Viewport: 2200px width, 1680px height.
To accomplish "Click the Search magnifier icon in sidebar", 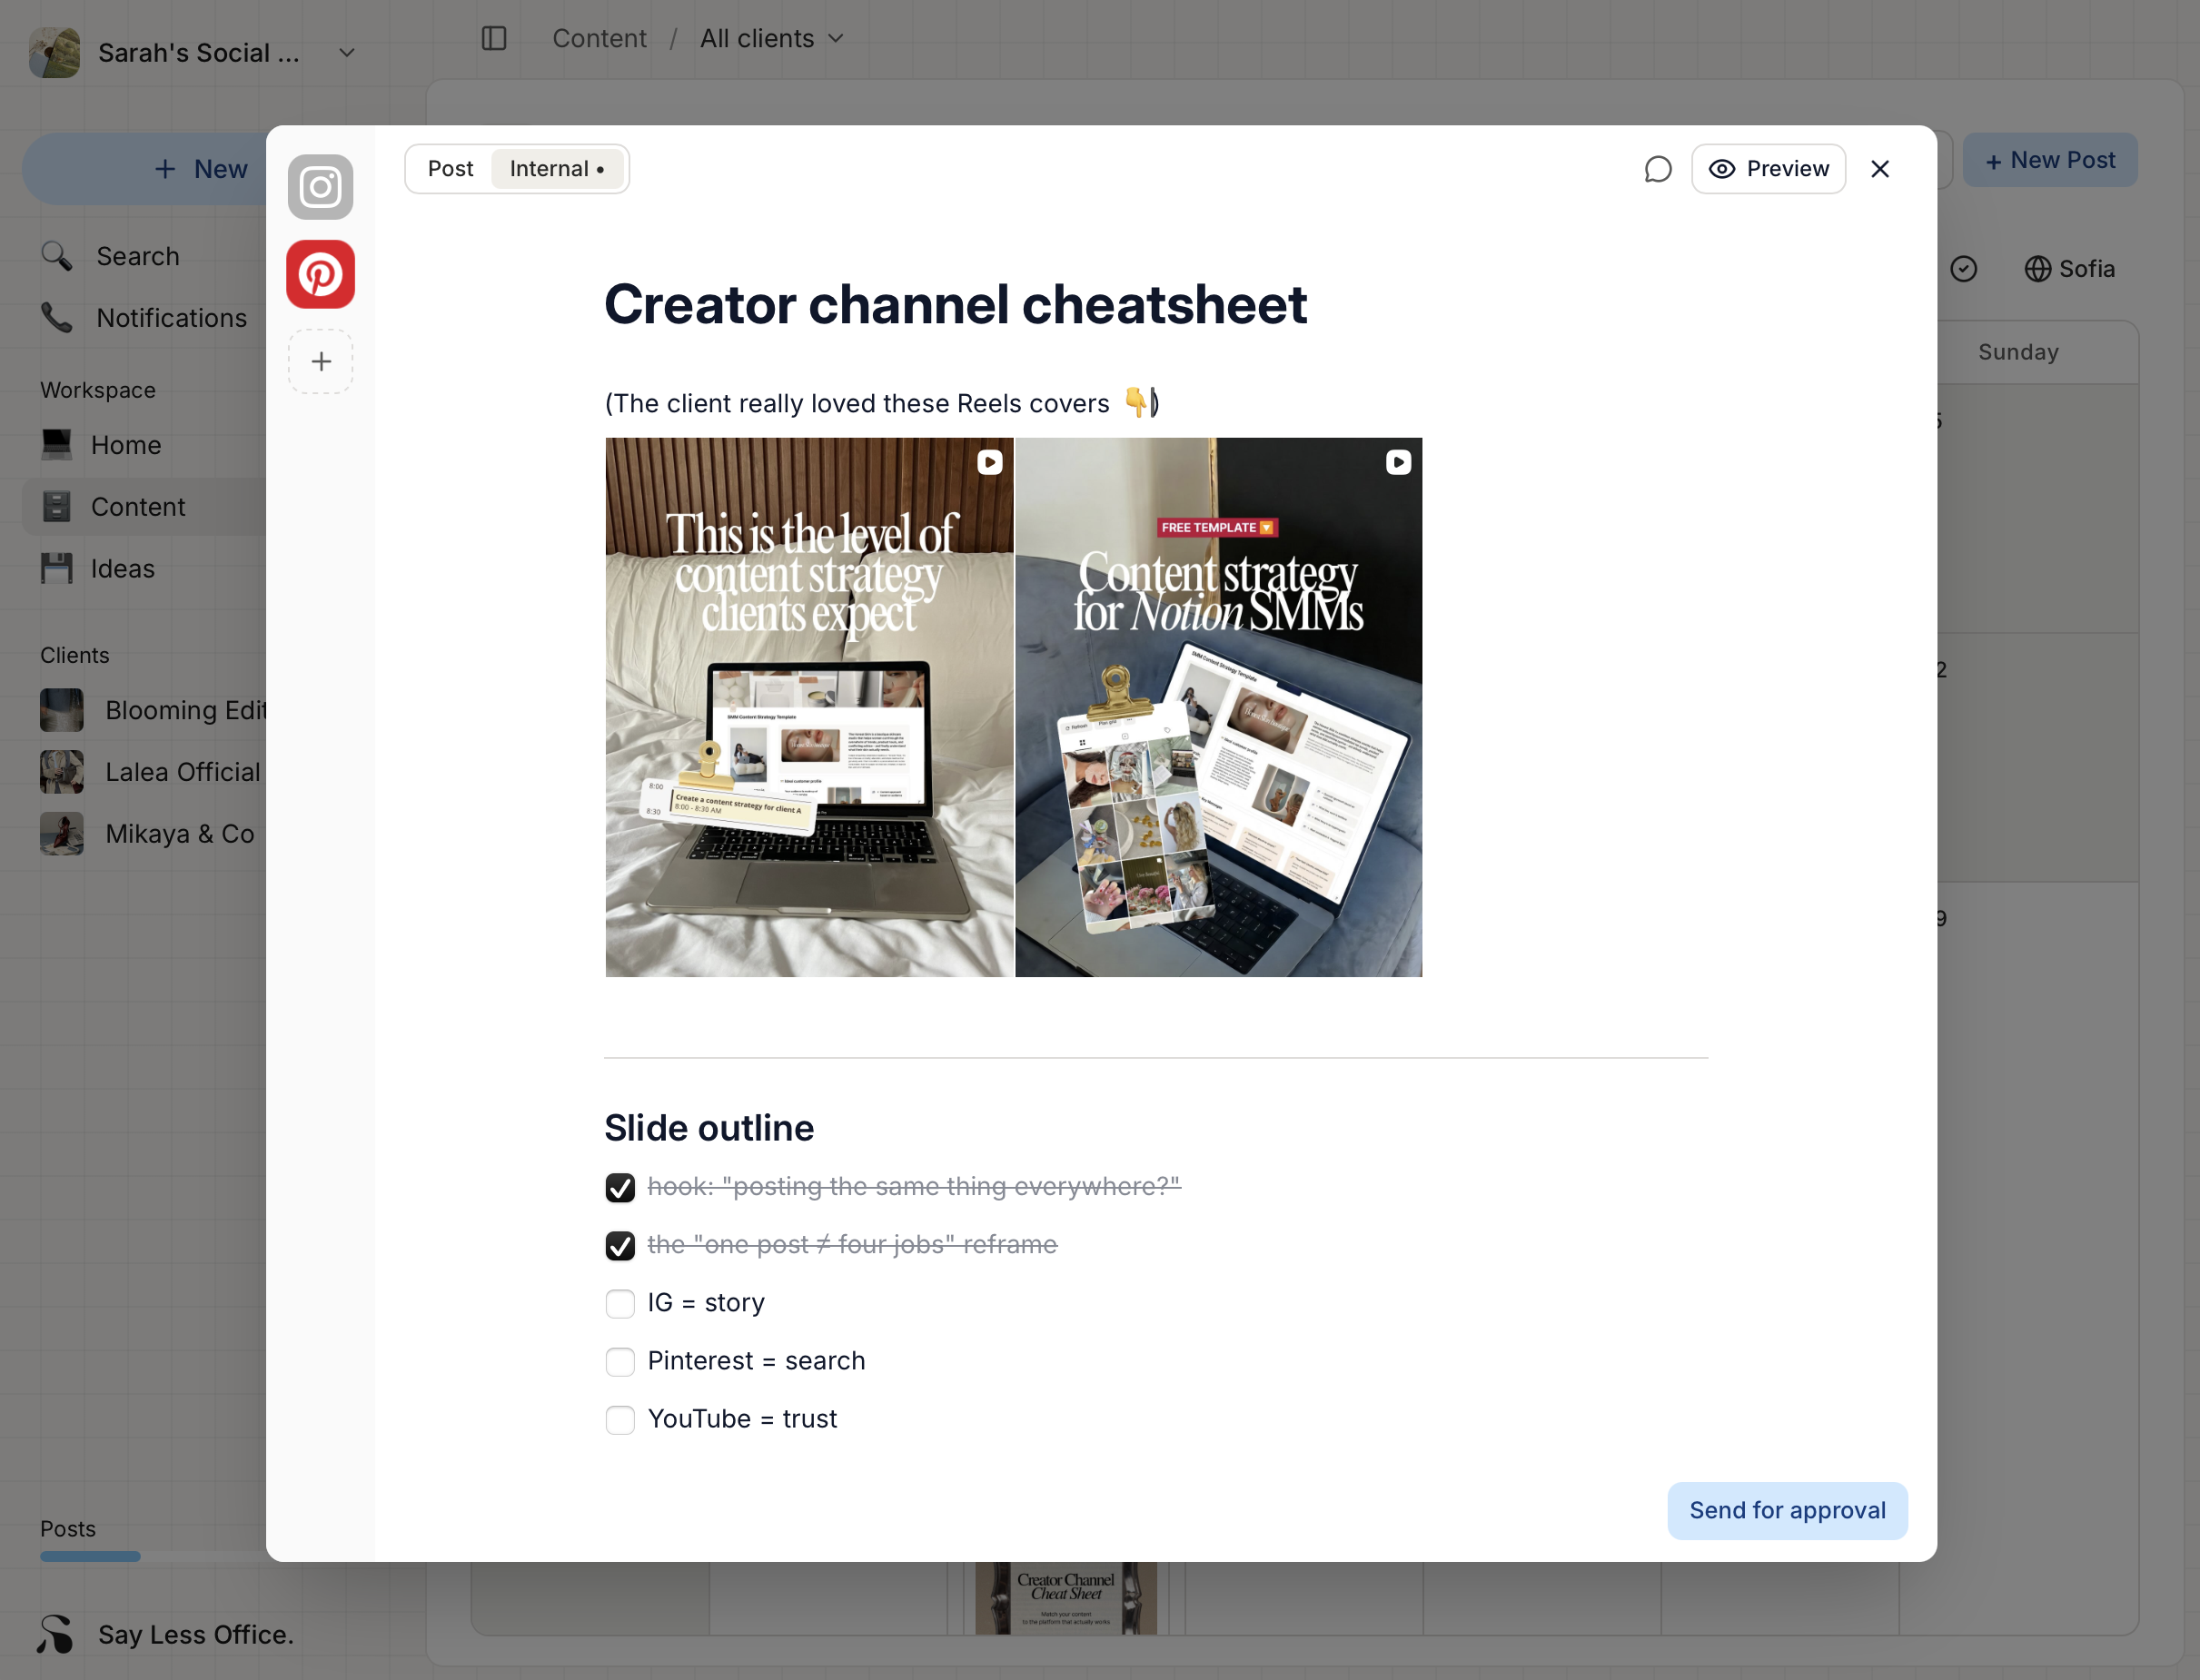I will 56,256.
